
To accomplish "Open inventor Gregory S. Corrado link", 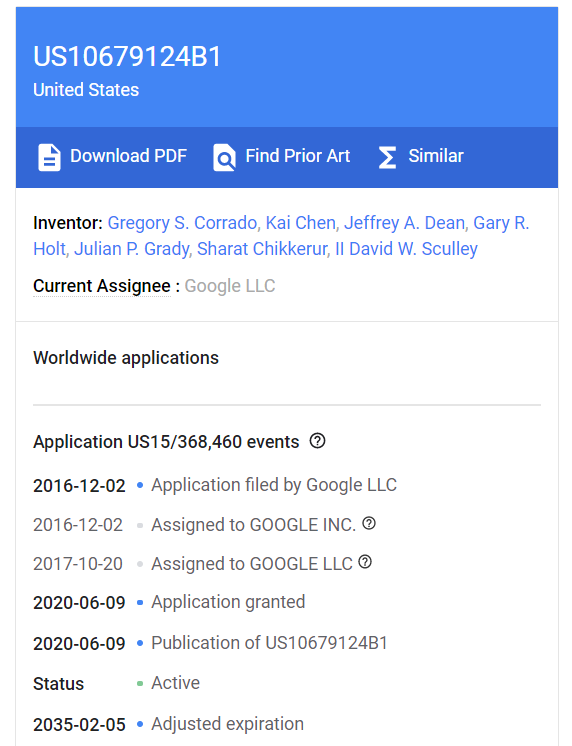I will [x=183, y=223].
